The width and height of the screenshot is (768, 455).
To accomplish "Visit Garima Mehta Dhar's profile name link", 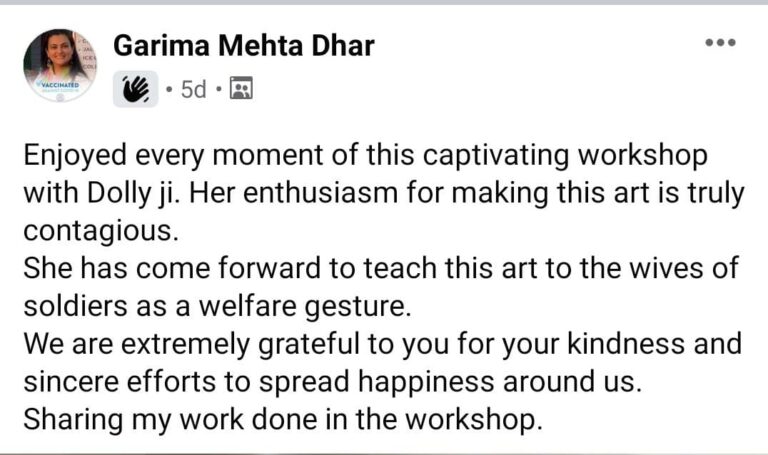I will (x=244, y=46).
